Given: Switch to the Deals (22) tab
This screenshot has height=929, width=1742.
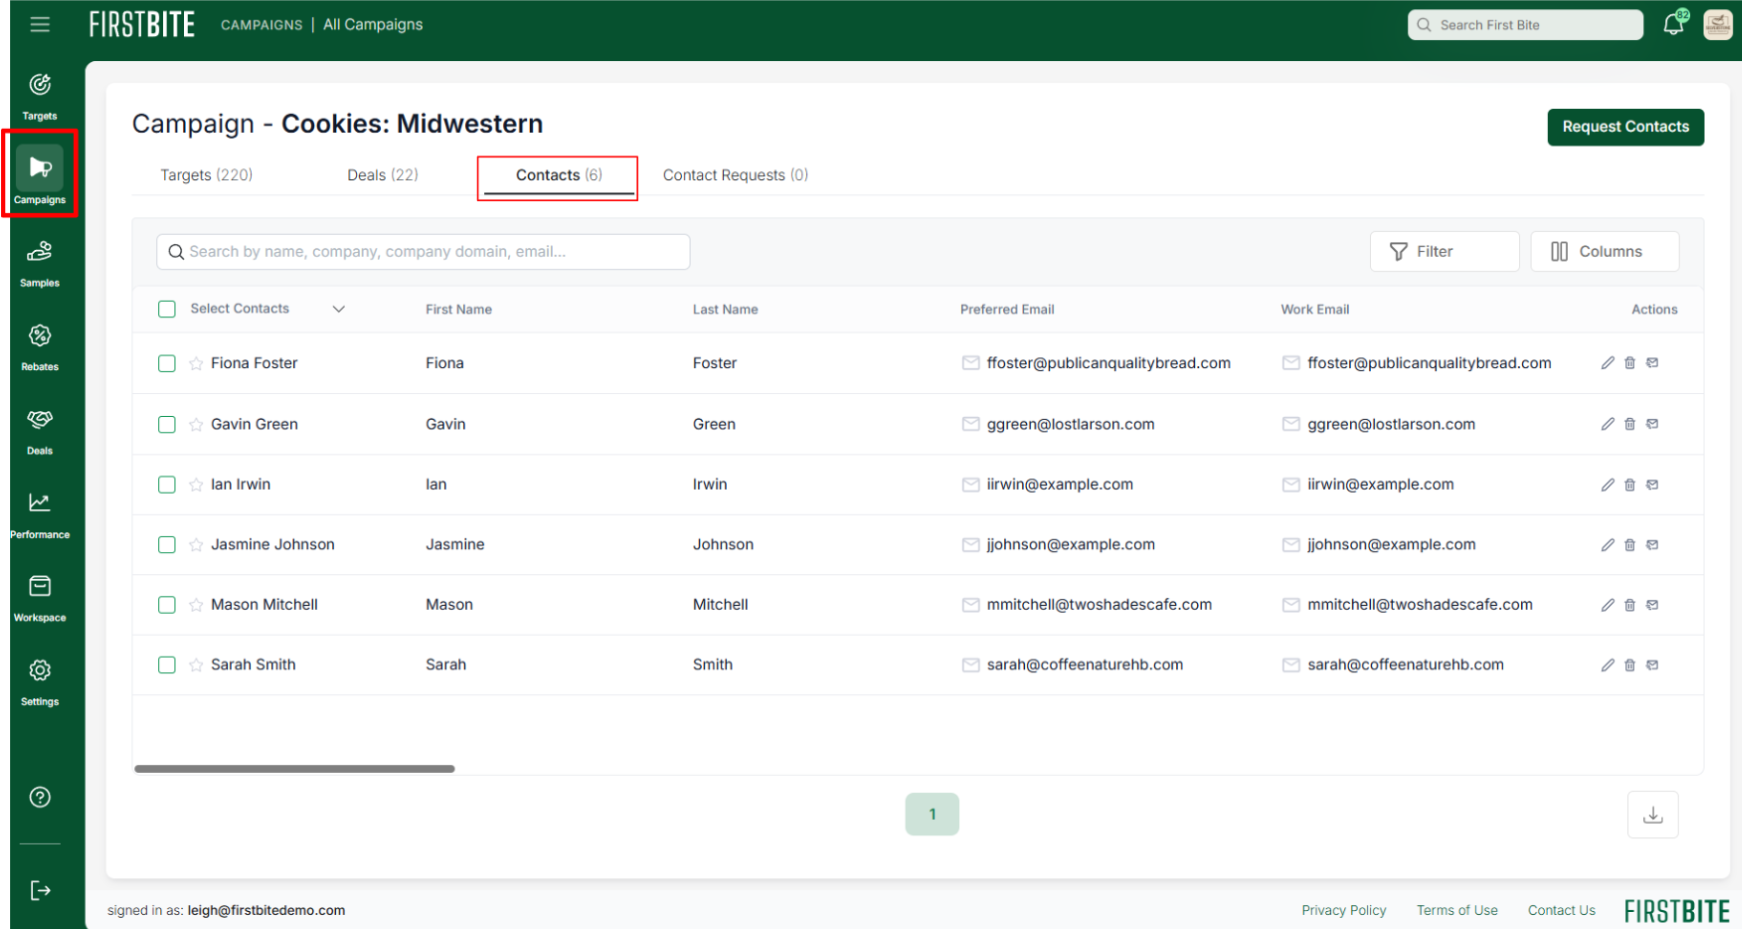Looking at the screenshot, I should 383,175.
